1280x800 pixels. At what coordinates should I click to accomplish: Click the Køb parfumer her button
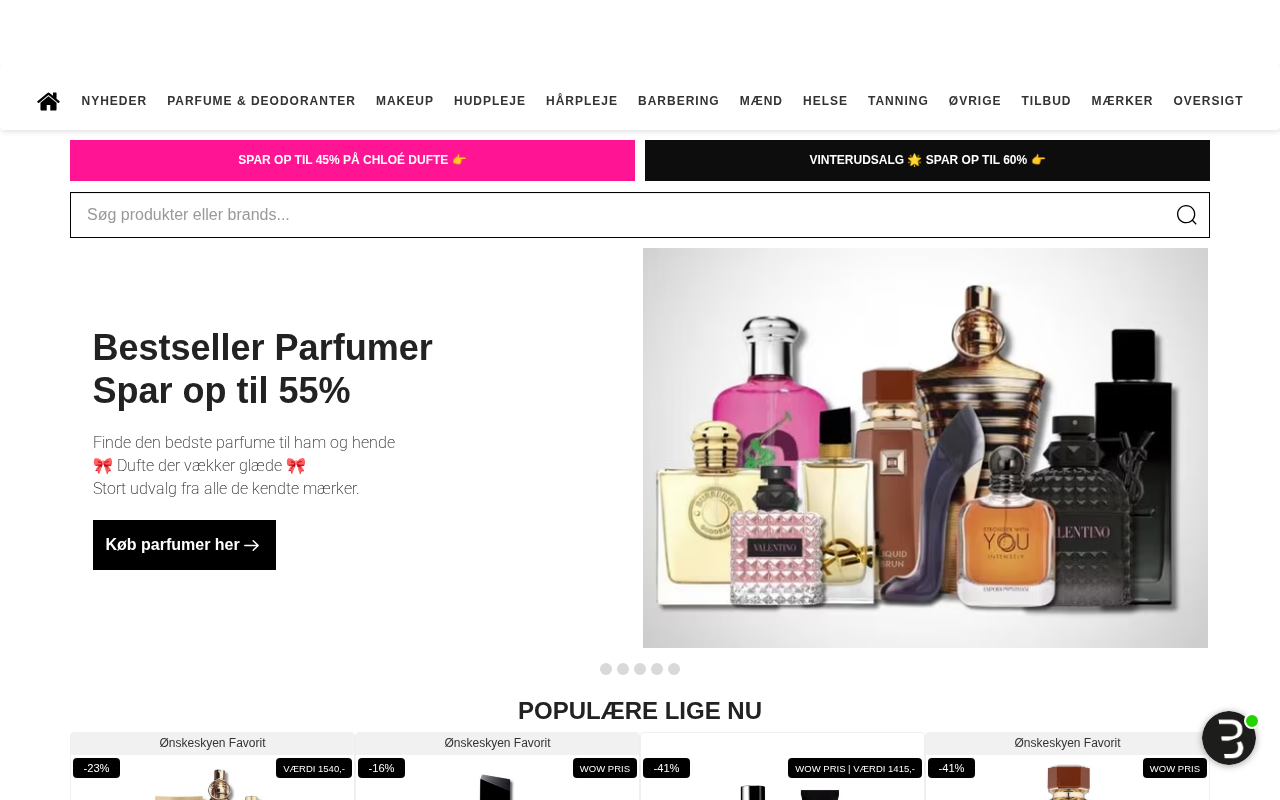click(184, 545)
